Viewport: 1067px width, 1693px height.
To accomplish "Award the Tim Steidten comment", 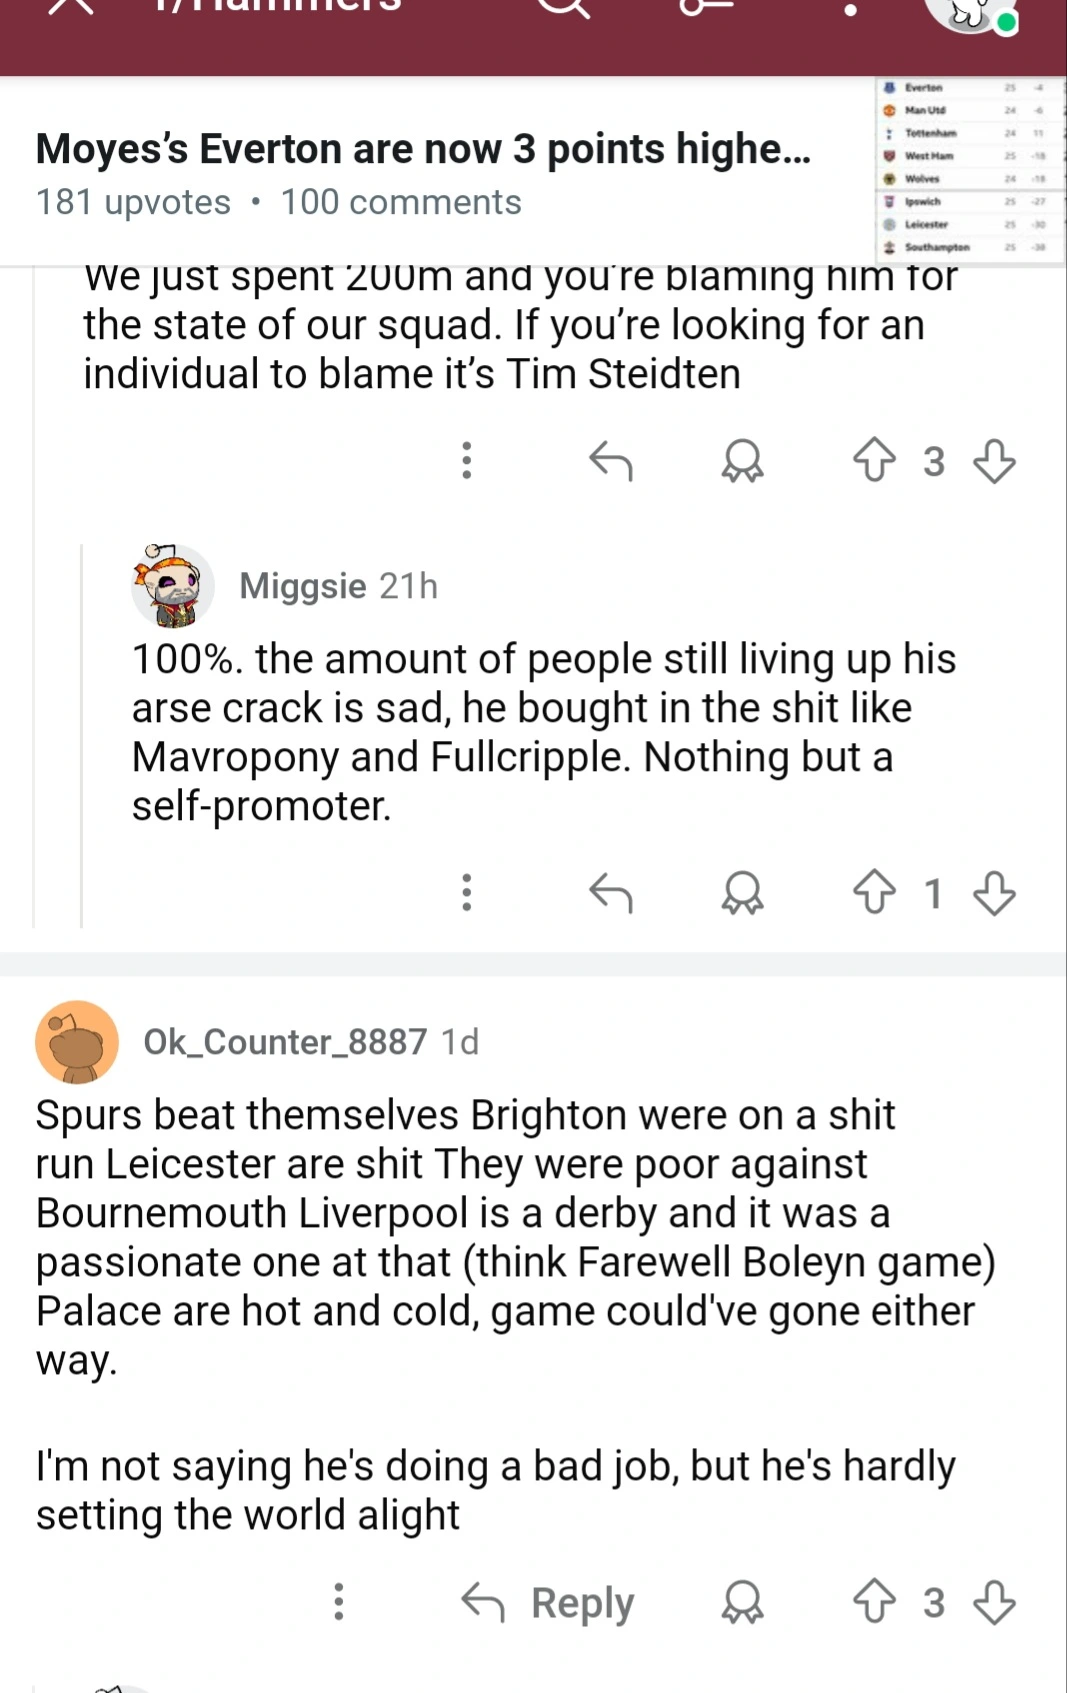I will tap(742, 460).
